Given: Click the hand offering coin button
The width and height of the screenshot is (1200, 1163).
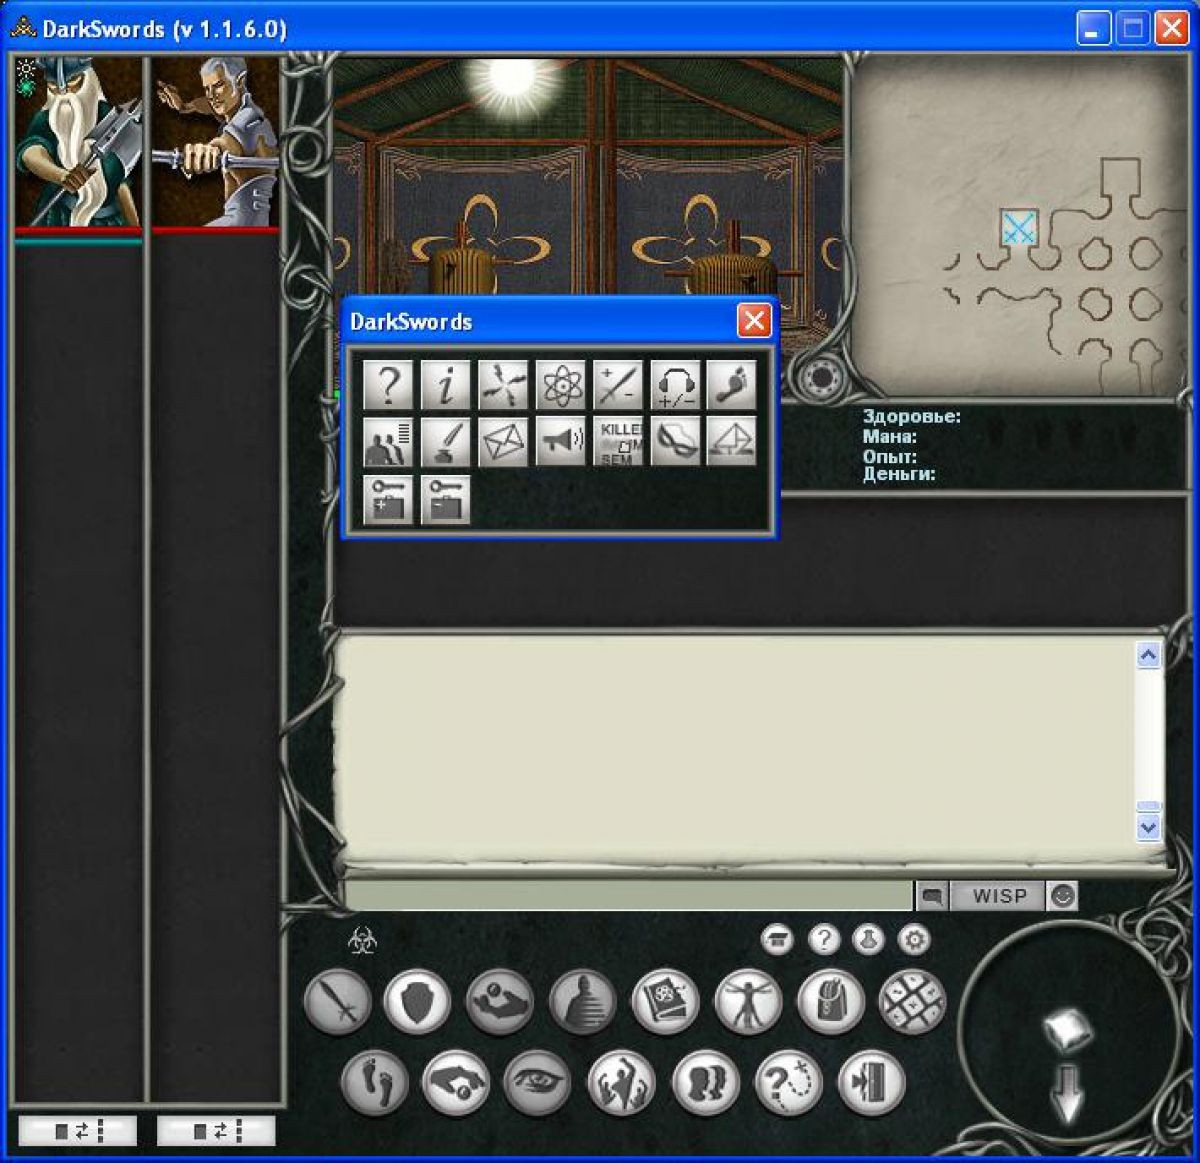Looking at the screenshot, I should (x=499, y=1001).
